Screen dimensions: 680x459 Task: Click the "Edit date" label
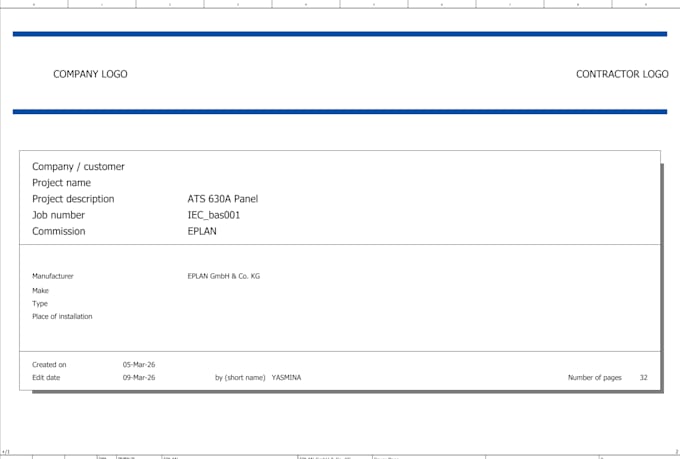pos(46,377)
